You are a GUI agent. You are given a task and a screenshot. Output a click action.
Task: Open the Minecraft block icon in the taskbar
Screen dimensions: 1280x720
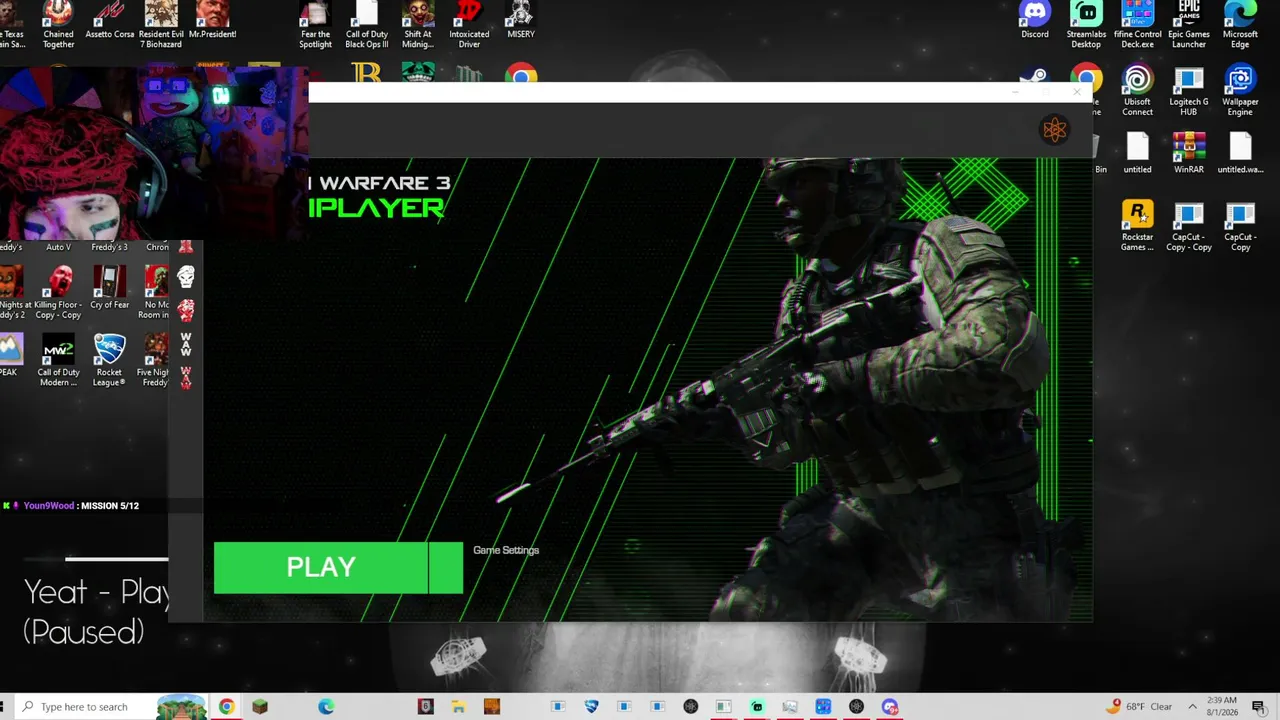coord(260,707)
